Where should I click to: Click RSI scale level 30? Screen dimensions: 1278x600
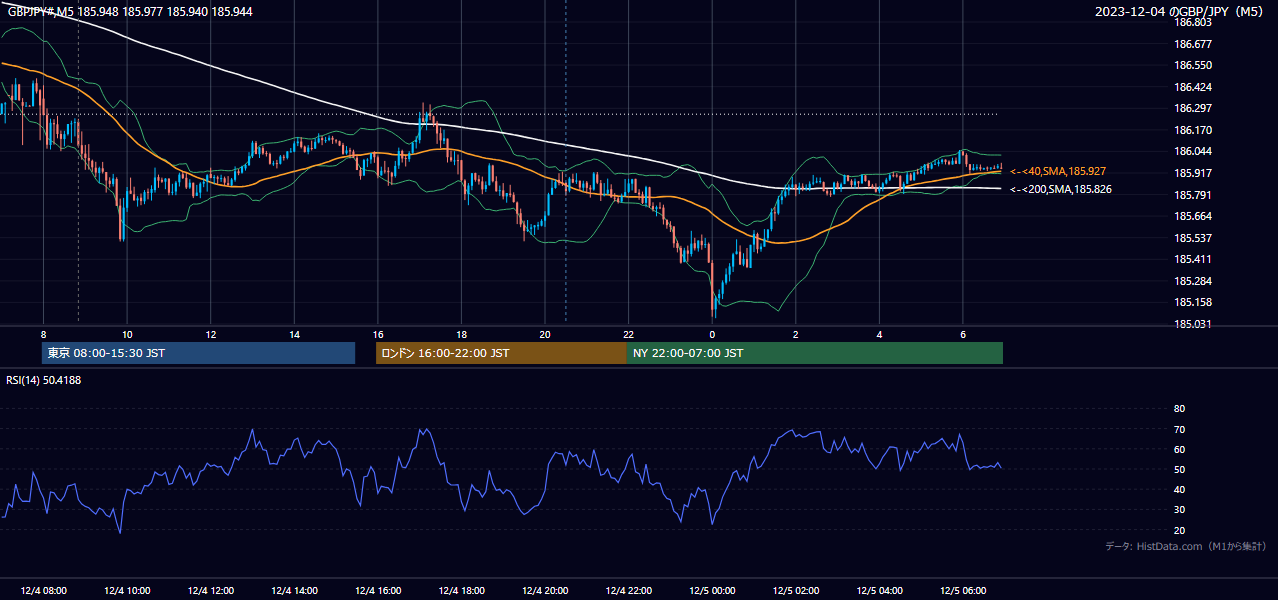click(x=1179, y=510)
